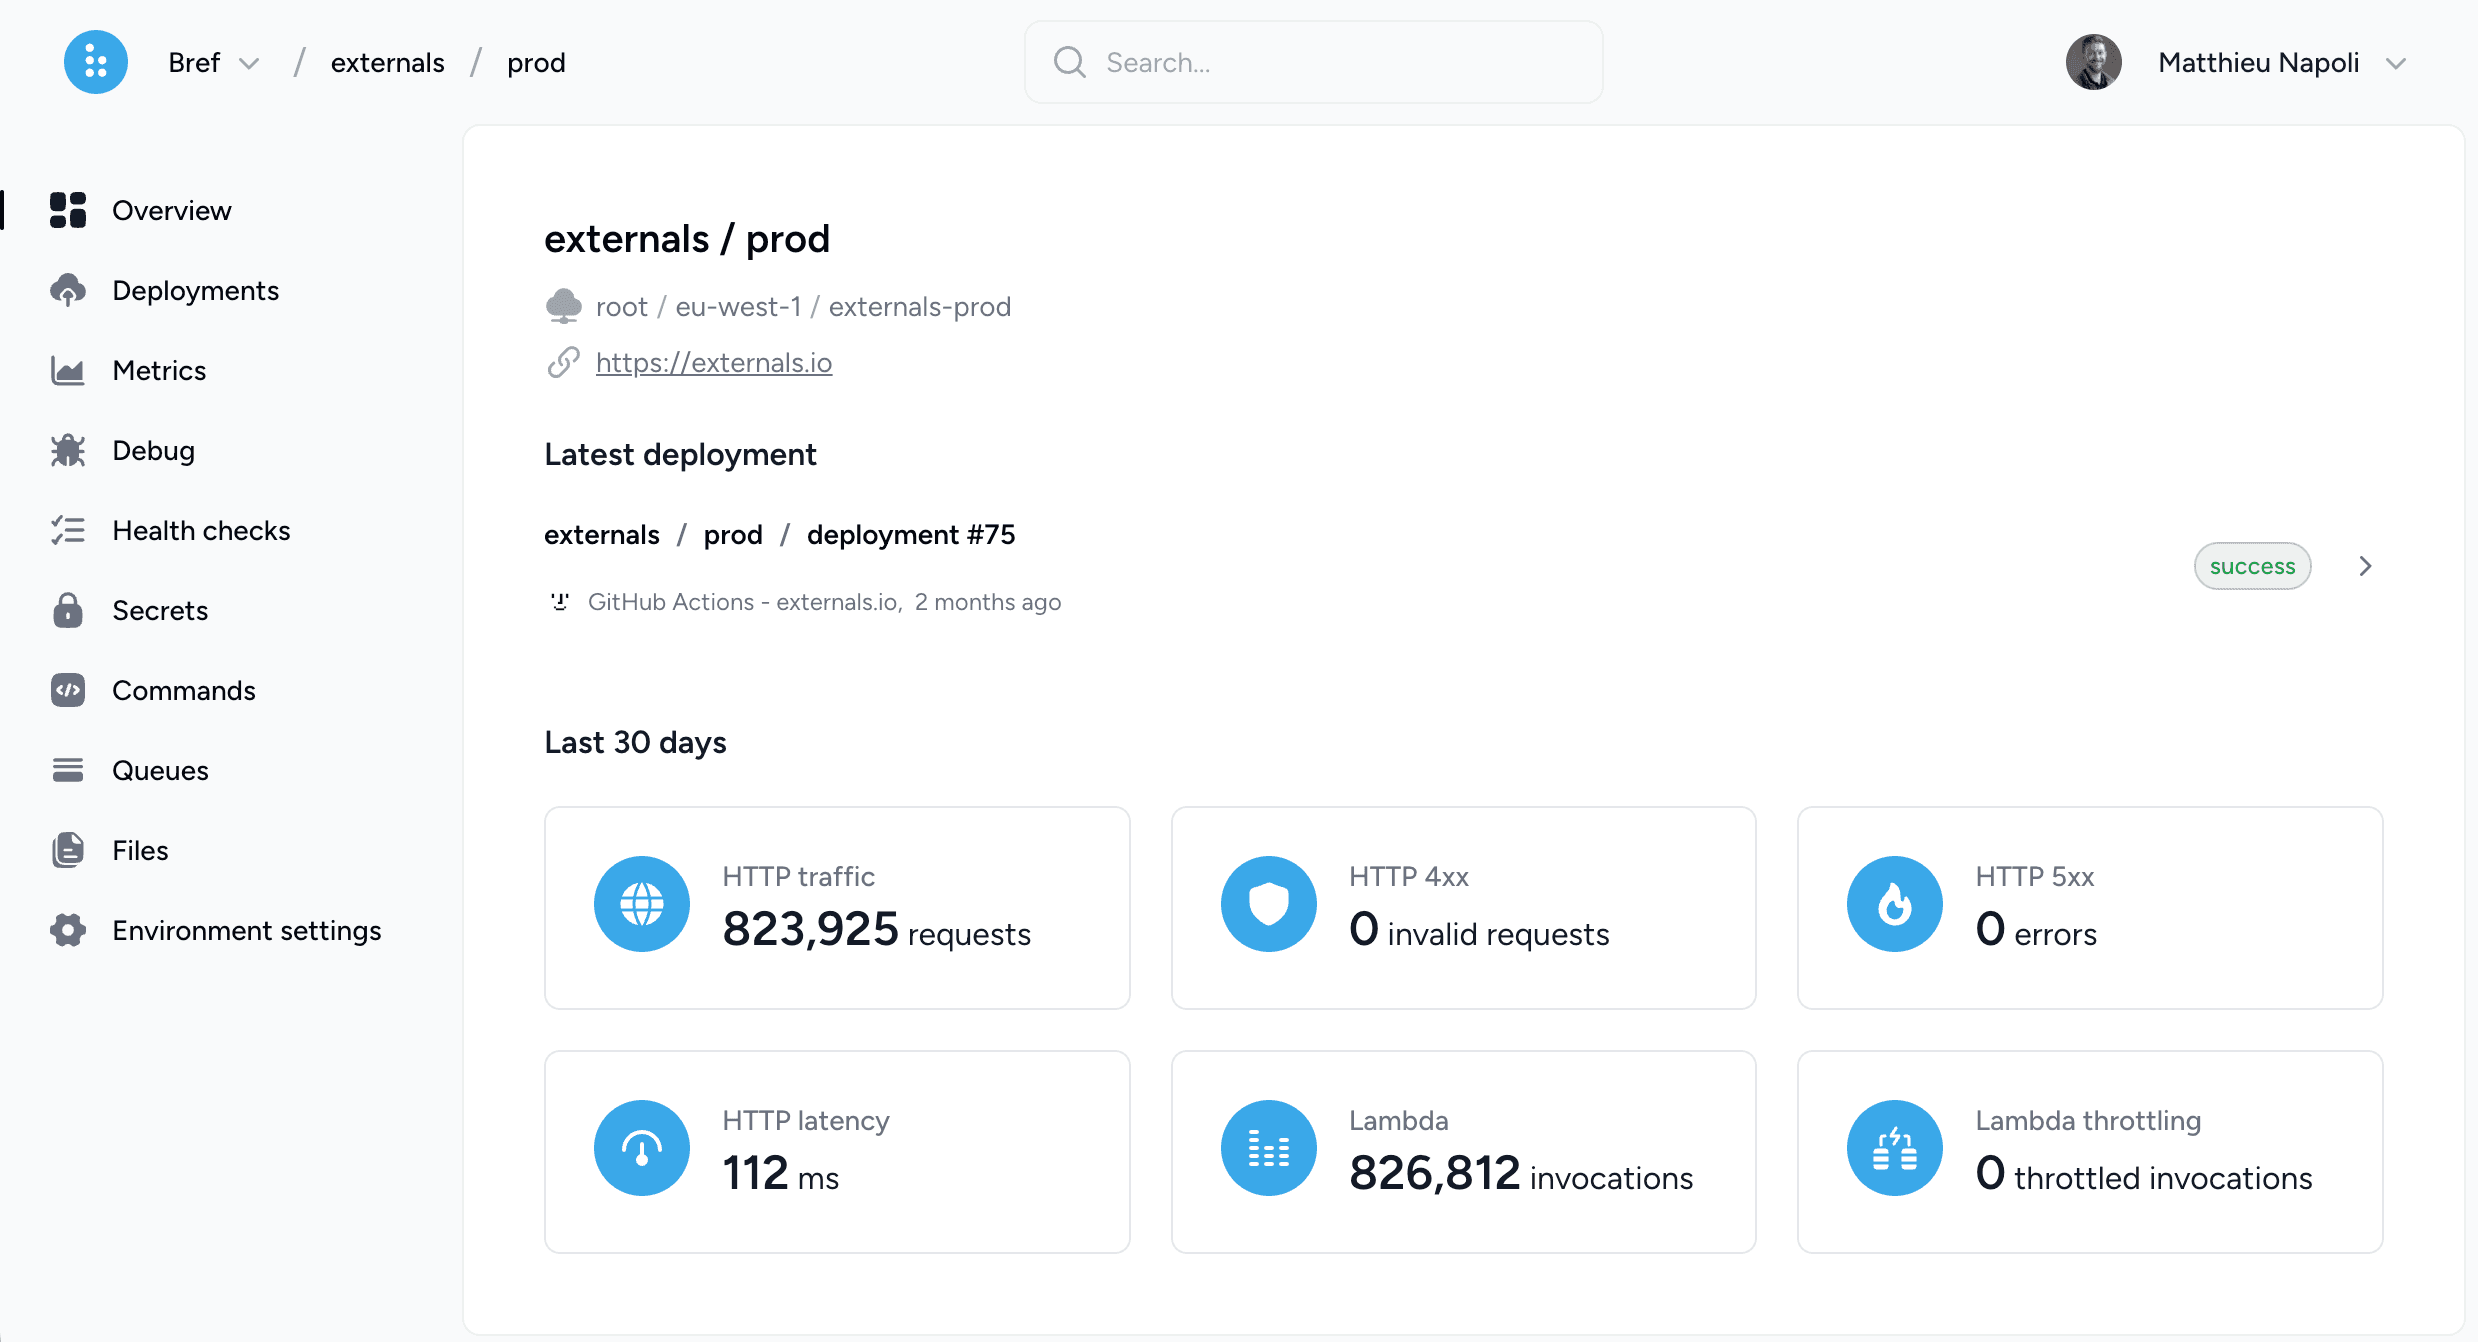Click the Queues stacked lines icon
2478x1342 pixels.
(x=68, y=770)
